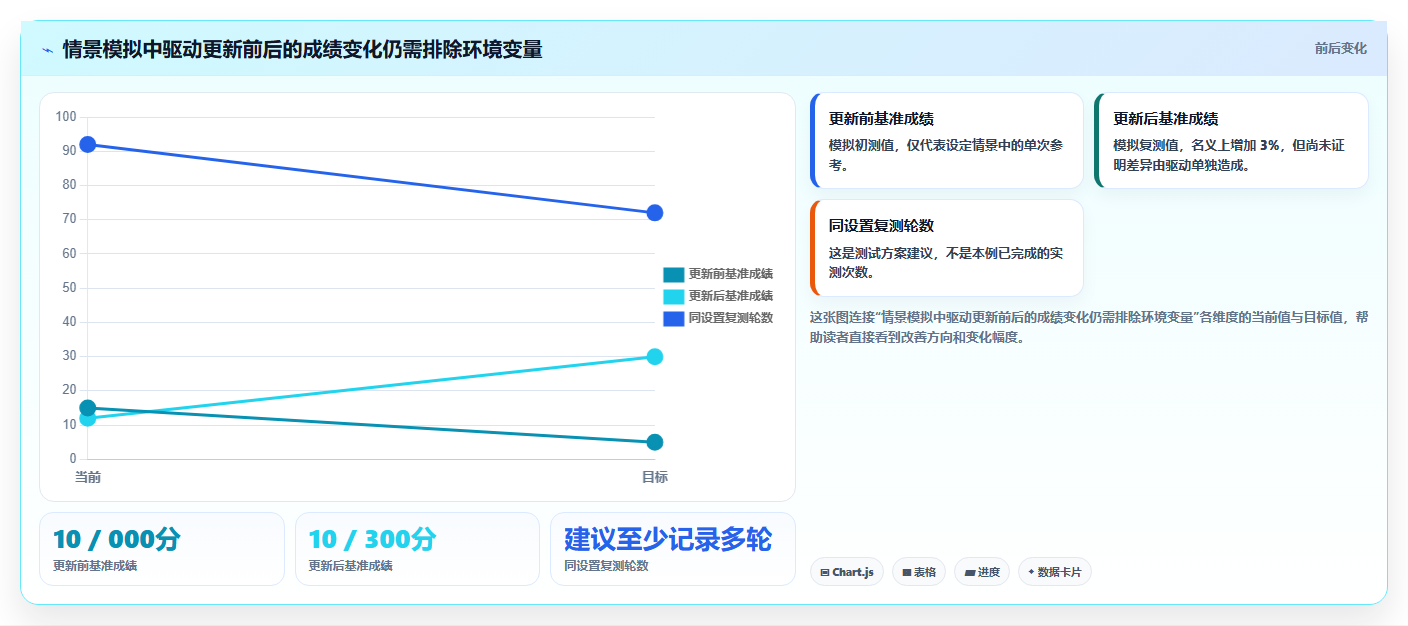Click the teal legend color box for 更新前基准成绩
Image resolution: width=1408 pixels, height=626 pixels.
(x=674, y=274)
